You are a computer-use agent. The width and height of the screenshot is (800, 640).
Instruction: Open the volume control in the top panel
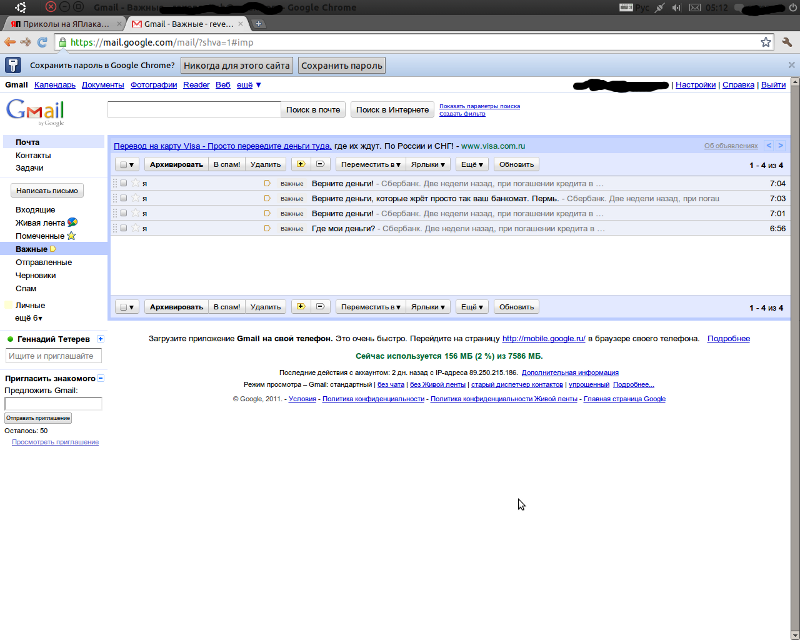click(x=677, y=7)
